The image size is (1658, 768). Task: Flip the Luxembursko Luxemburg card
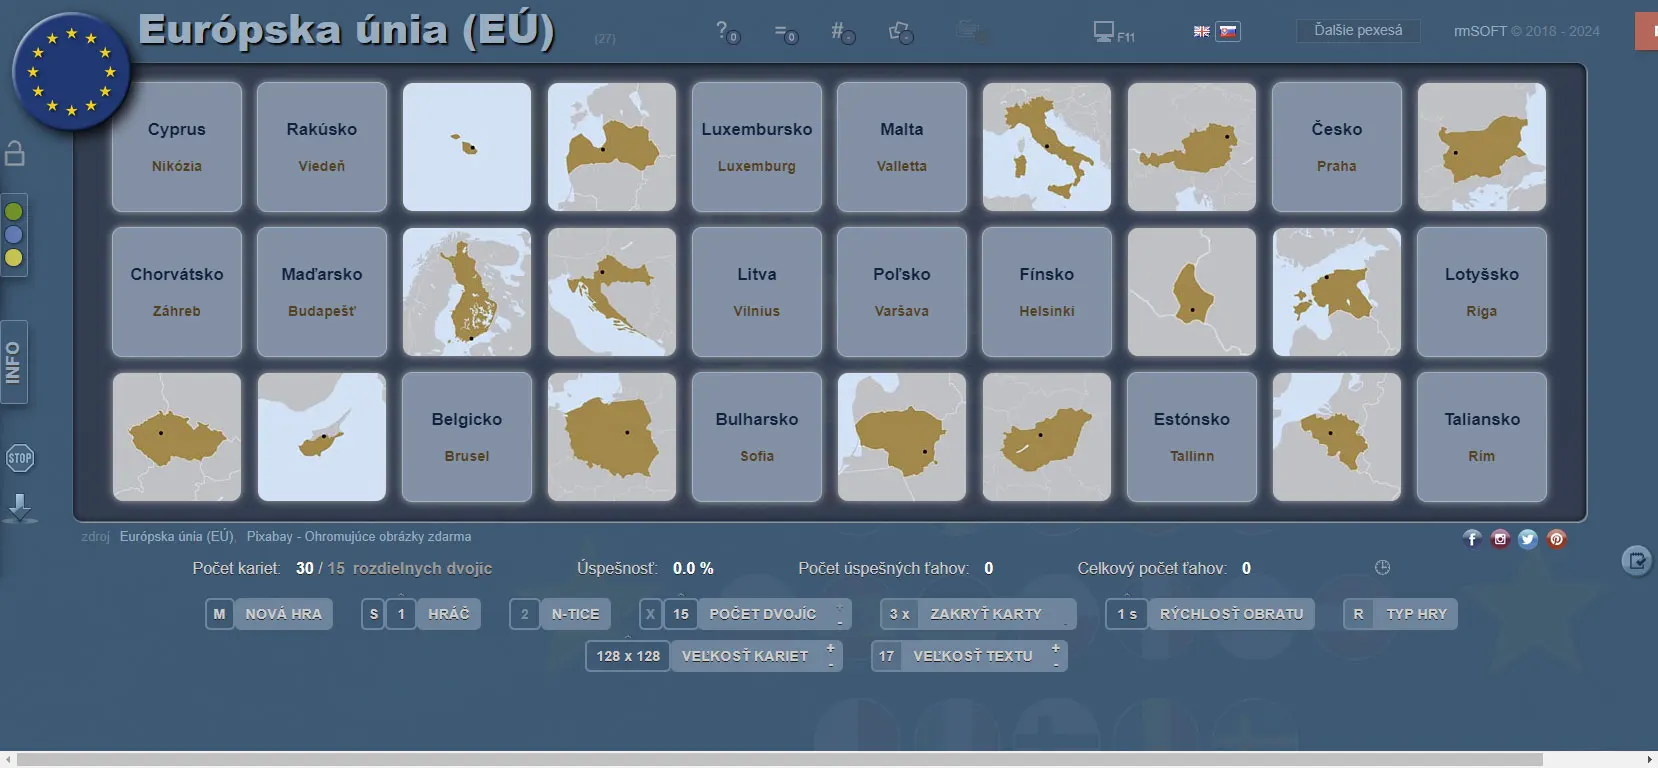[x=757, y=147]
